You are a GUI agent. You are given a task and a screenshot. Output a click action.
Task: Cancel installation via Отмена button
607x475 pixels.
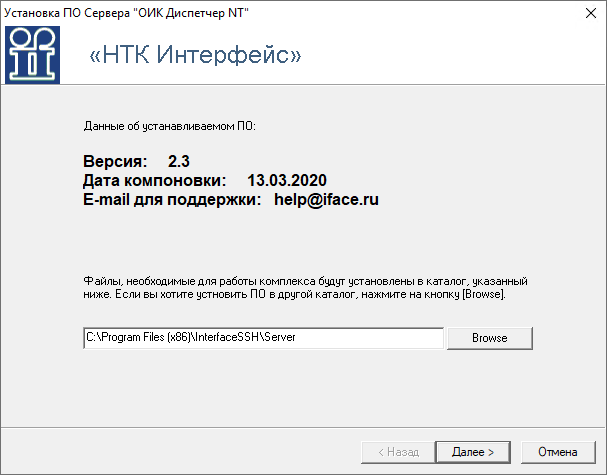pyautogui.click(x=557, y=452)
